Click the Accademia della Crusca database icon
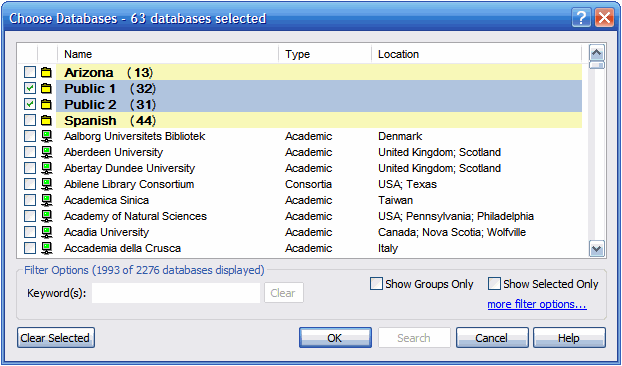 point(47,248)
